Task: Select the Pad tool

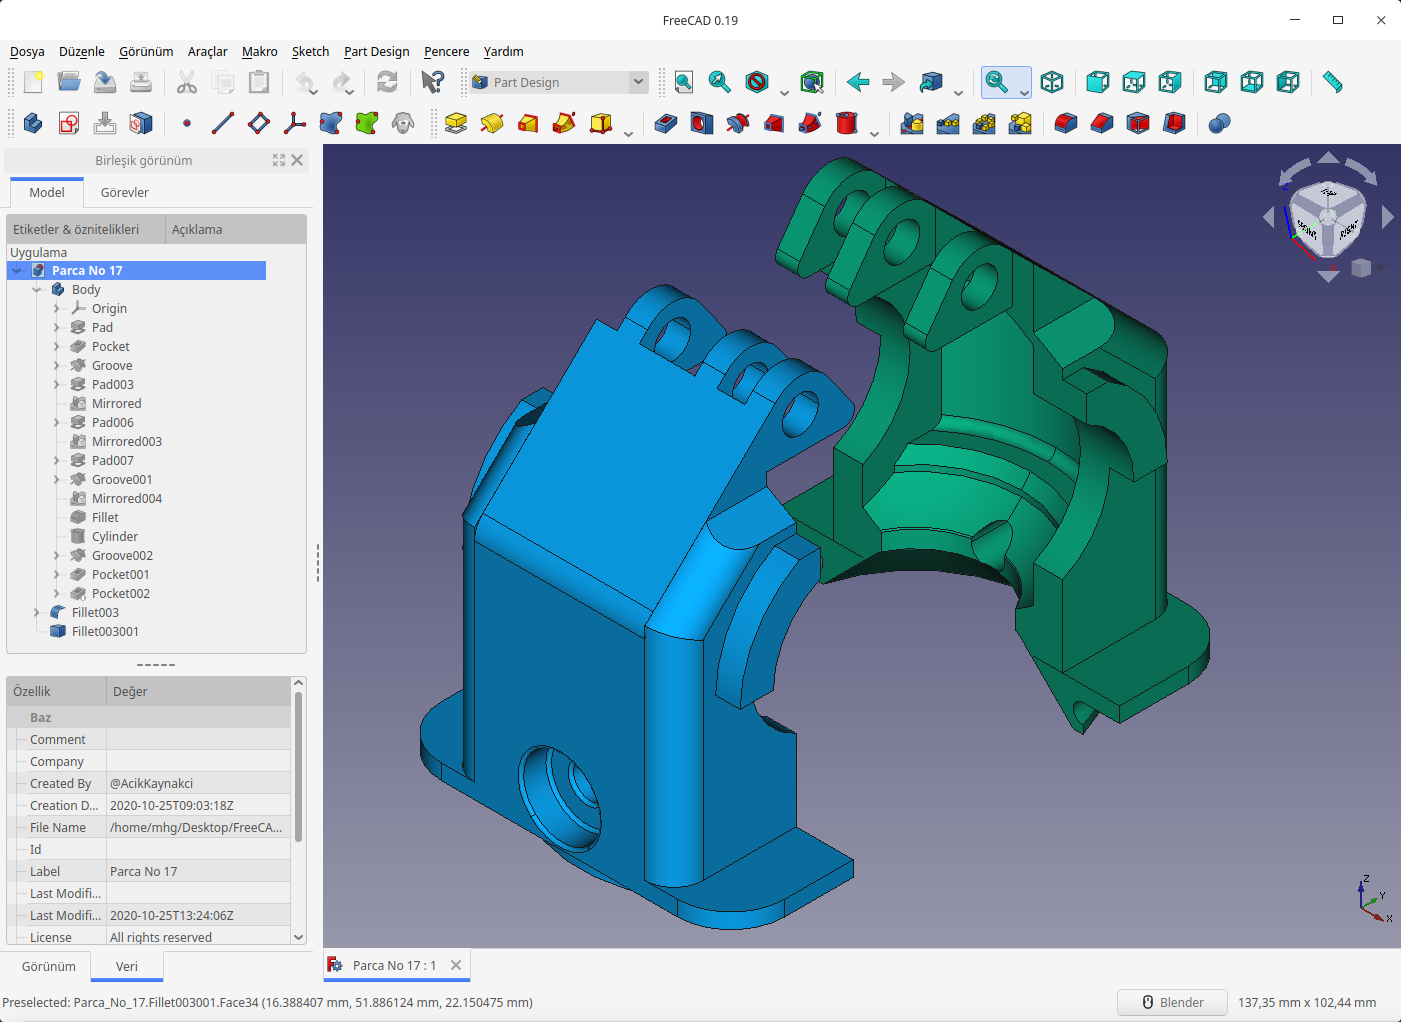Action: coord(456,123)
